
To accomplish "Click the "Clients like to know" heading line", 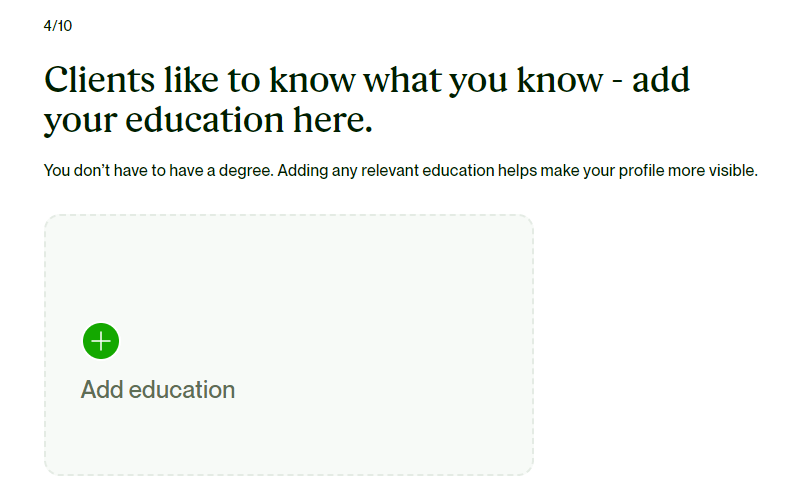I will [x=367, y=80].
